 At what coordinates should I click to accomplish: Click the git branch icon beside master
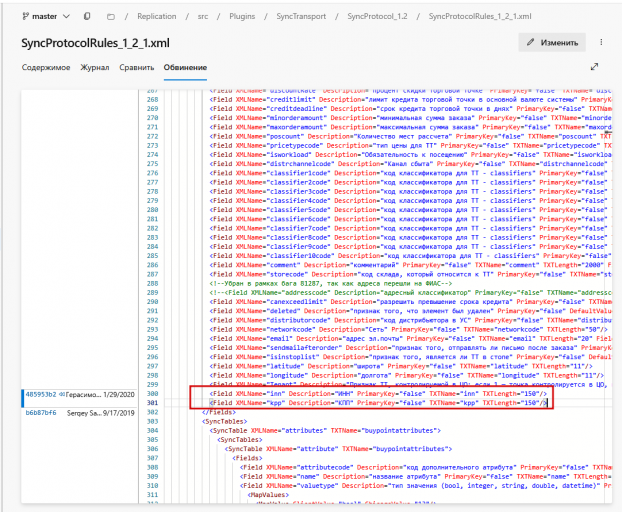[25, 16]
